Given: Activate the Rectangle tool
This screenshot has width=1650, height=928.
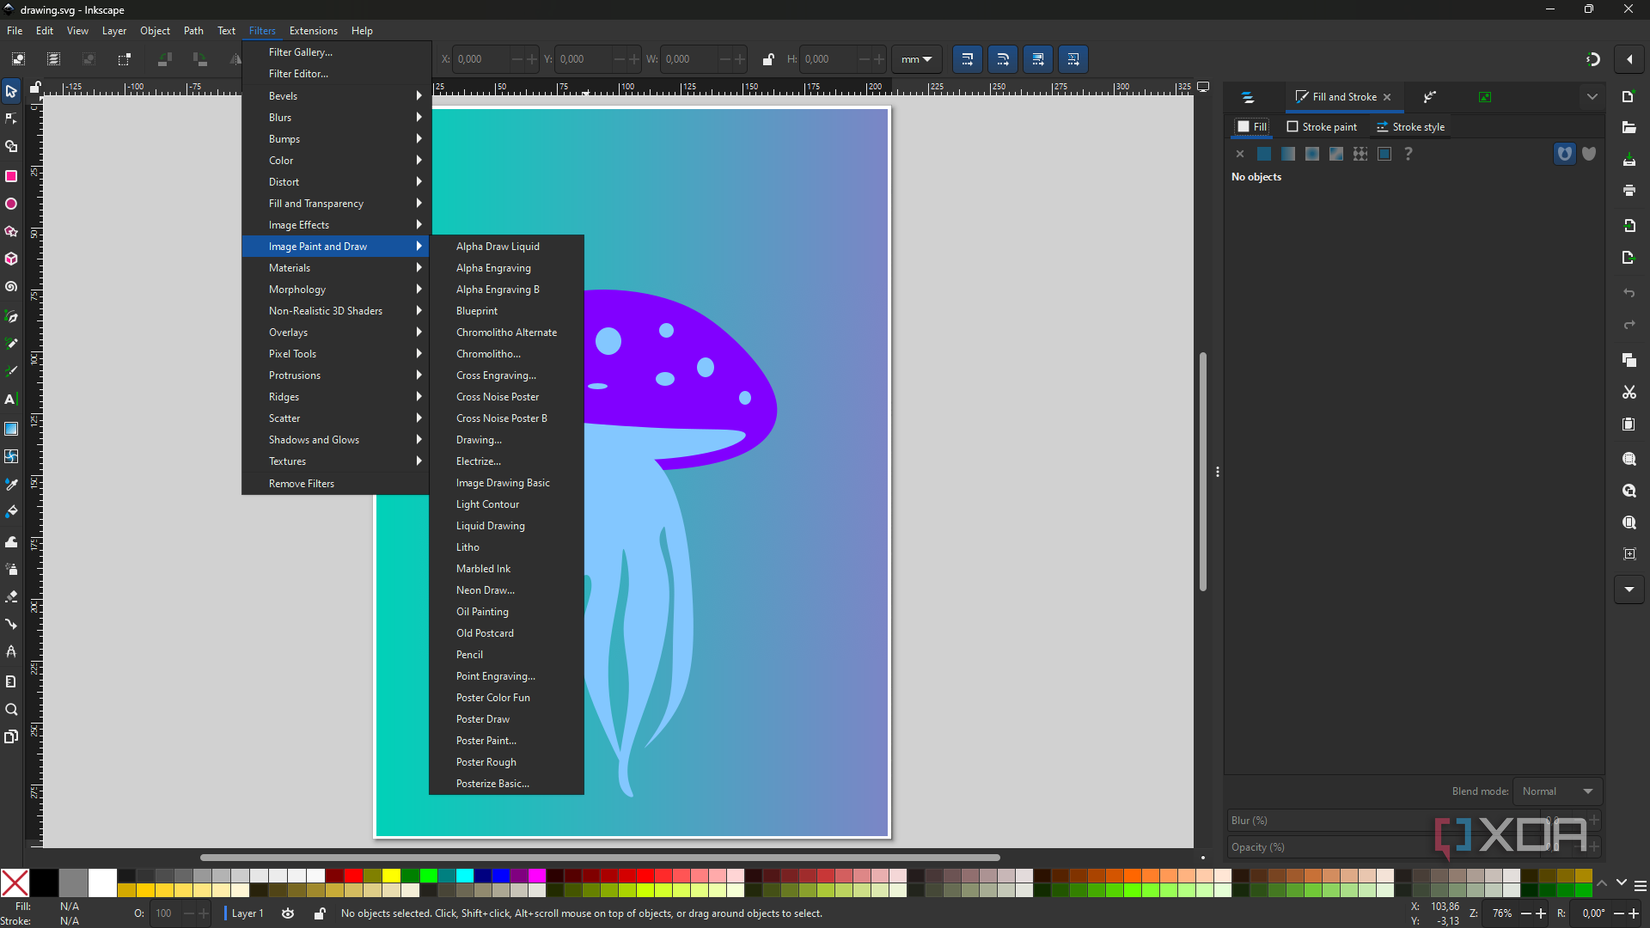Looking at the screenshot, I should (x=11, y=175).
